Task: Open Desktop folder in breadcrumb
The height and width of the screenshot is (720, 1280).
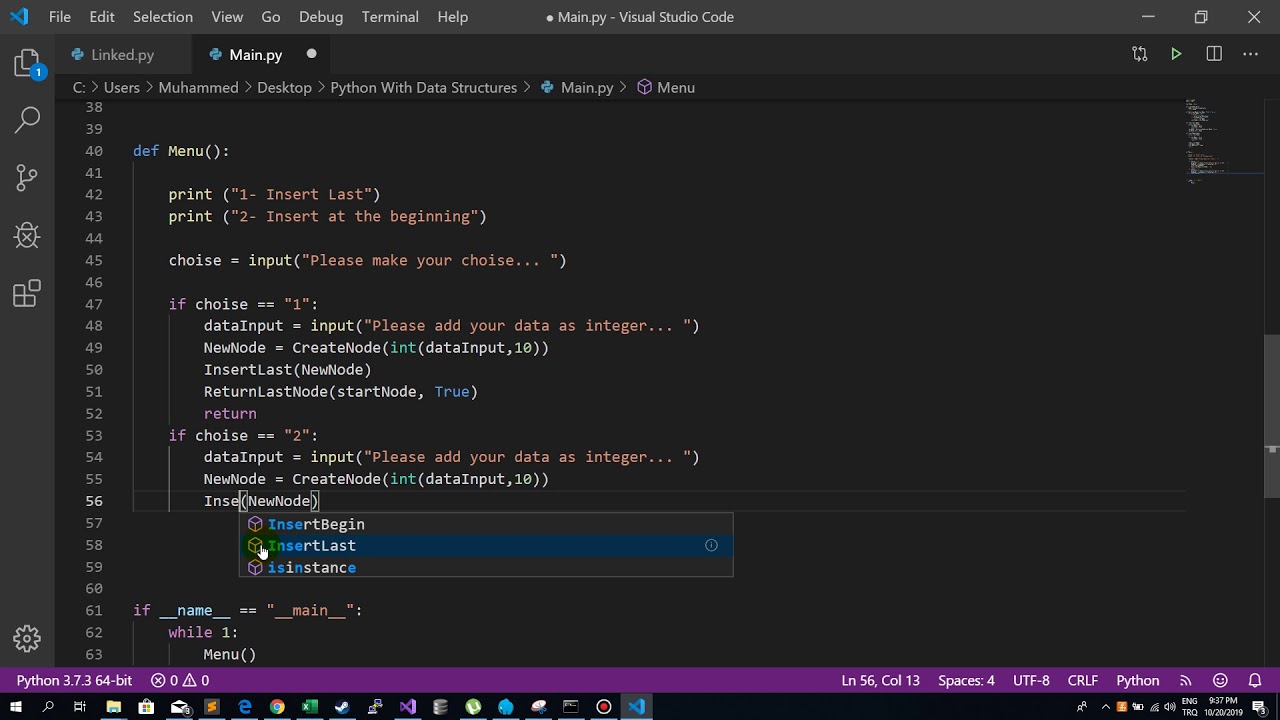Action: coord(284,87)
